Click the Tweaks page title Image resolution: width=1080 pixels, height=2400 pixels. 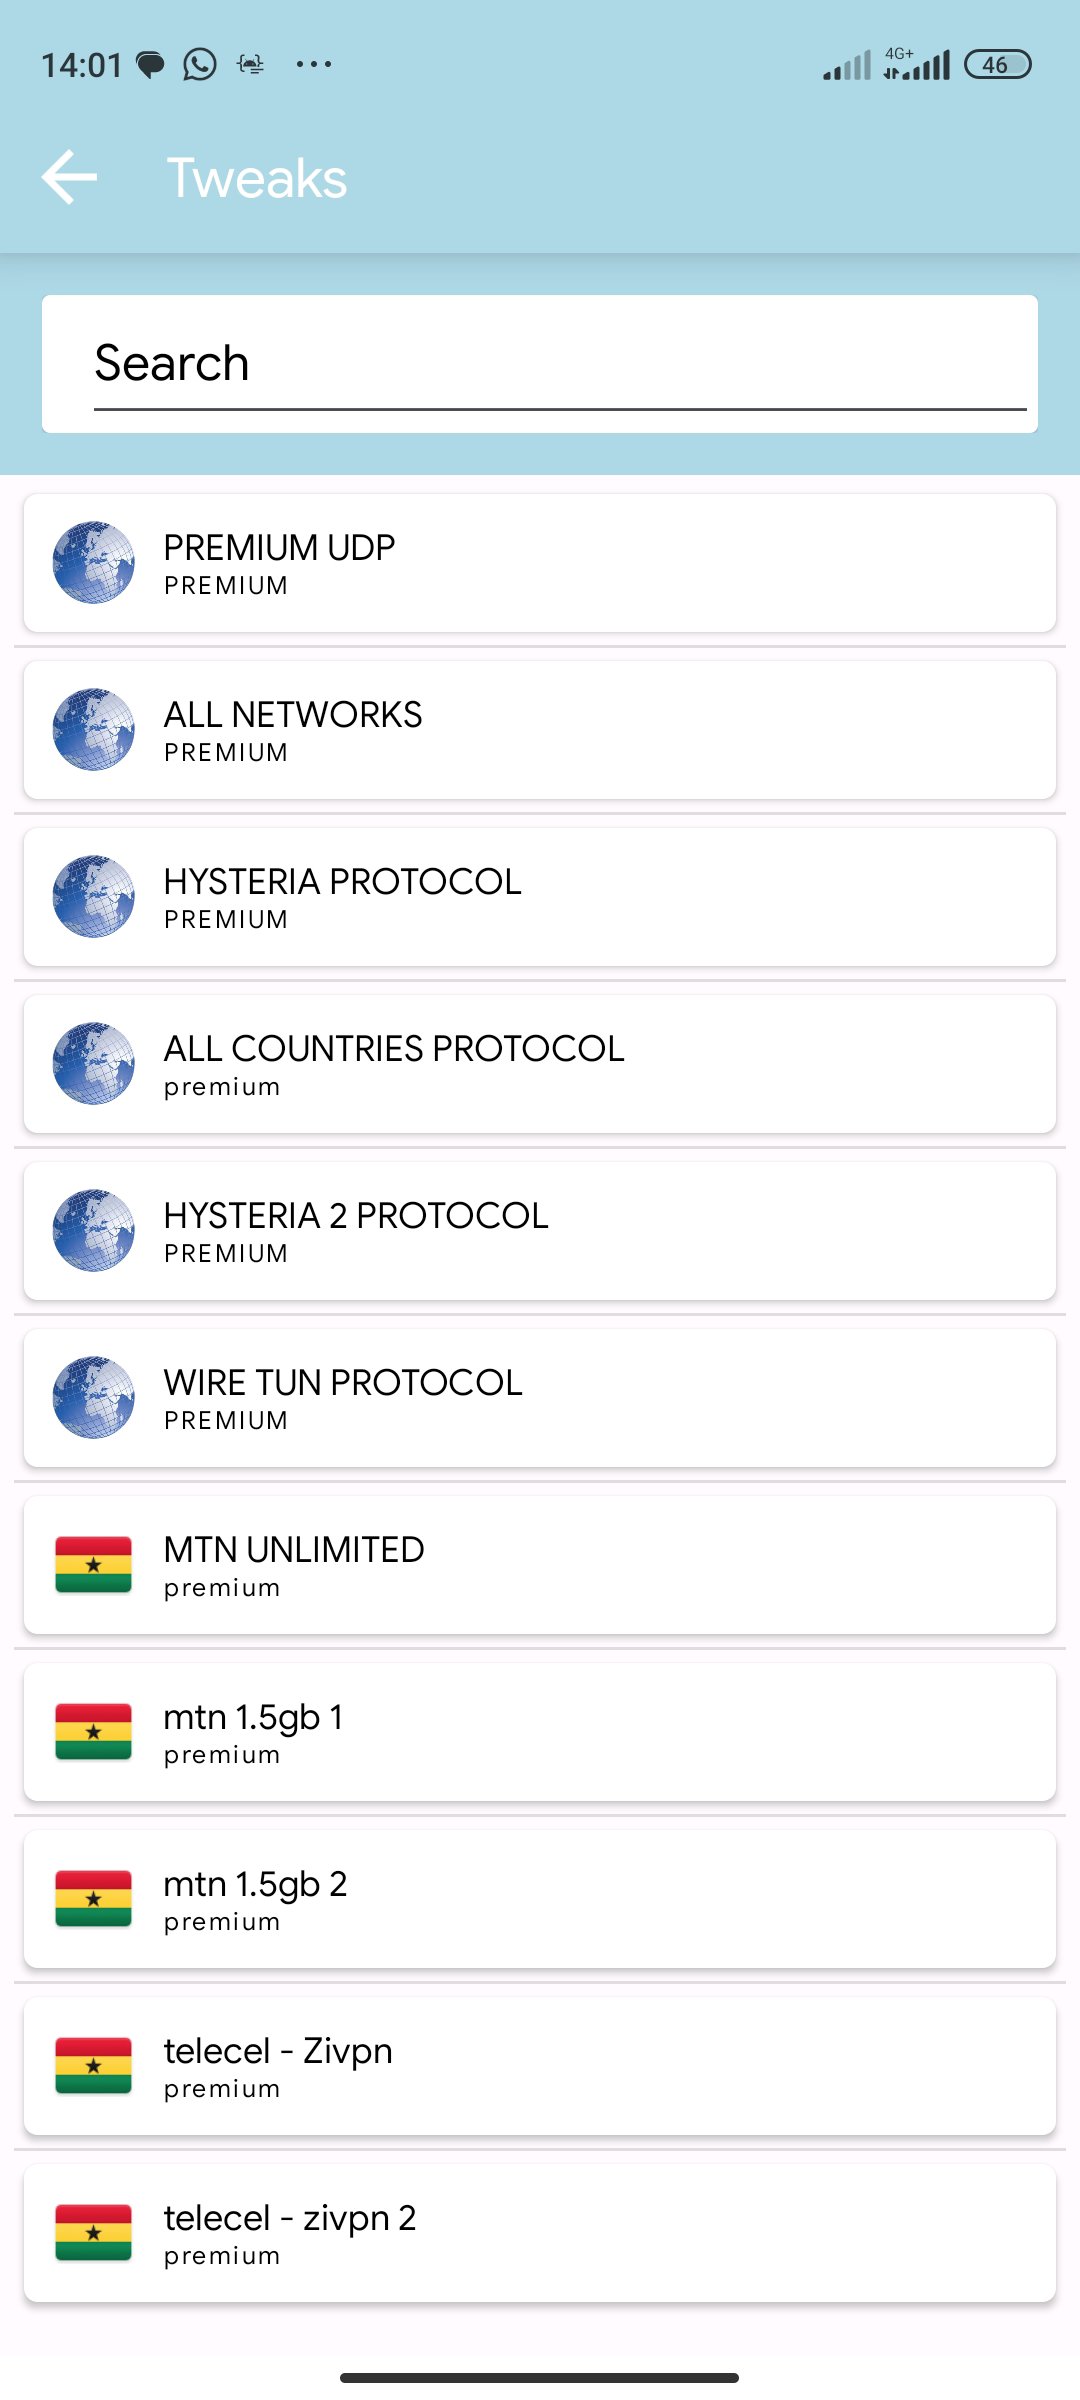(x=257, y=178)
